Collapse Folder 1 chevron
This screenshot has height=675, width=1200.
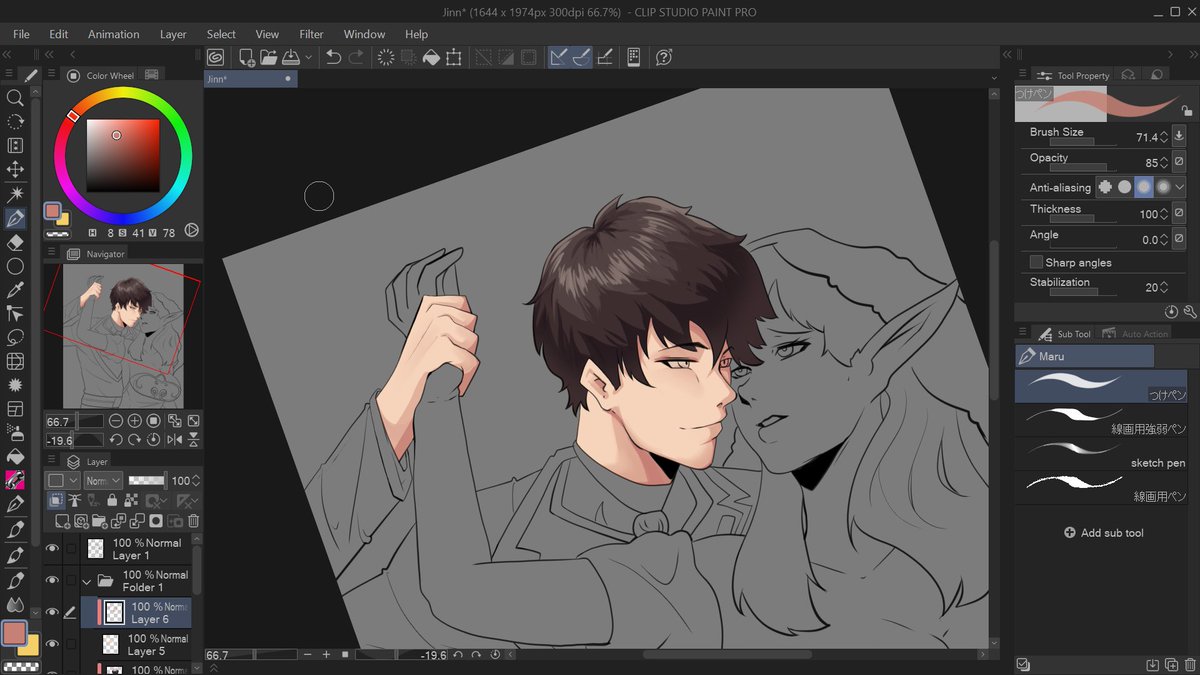(x=86, y=580)
